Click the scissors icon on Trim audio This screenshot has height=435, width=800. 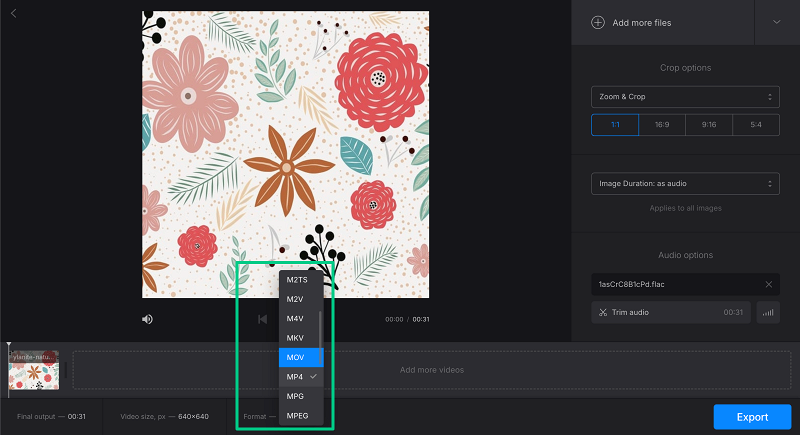pos(603,312)
